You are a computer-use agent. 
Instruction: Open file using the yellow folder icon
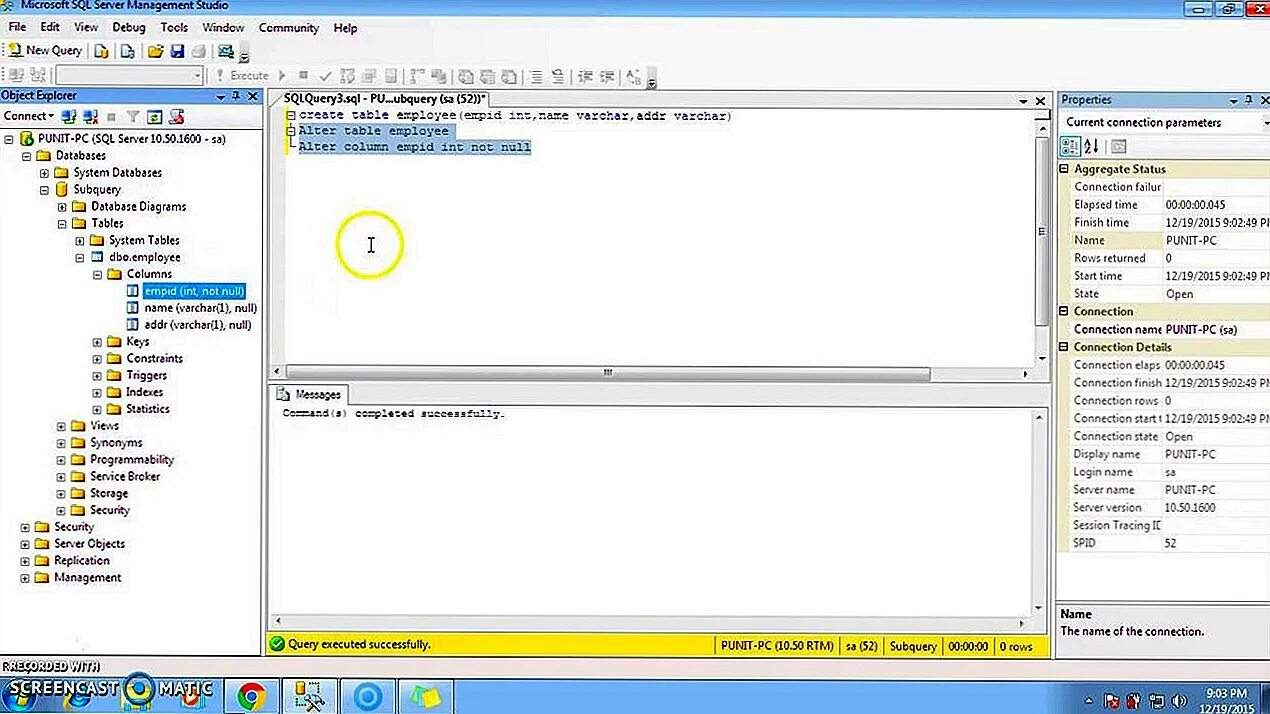coord(155,51)
